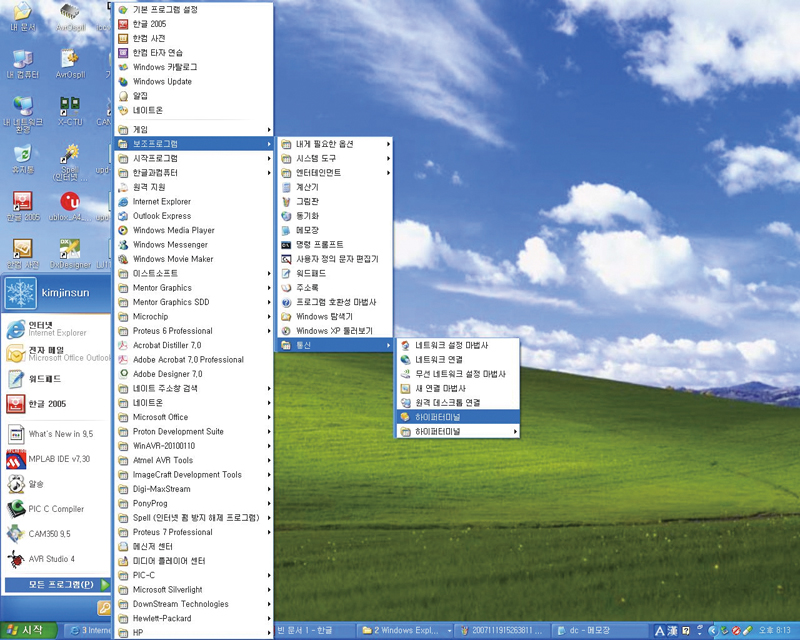Click Windows XP 둘러보기 entry
Screen dimensions: 800x640
pyautogui.click(x=335, y=331)
